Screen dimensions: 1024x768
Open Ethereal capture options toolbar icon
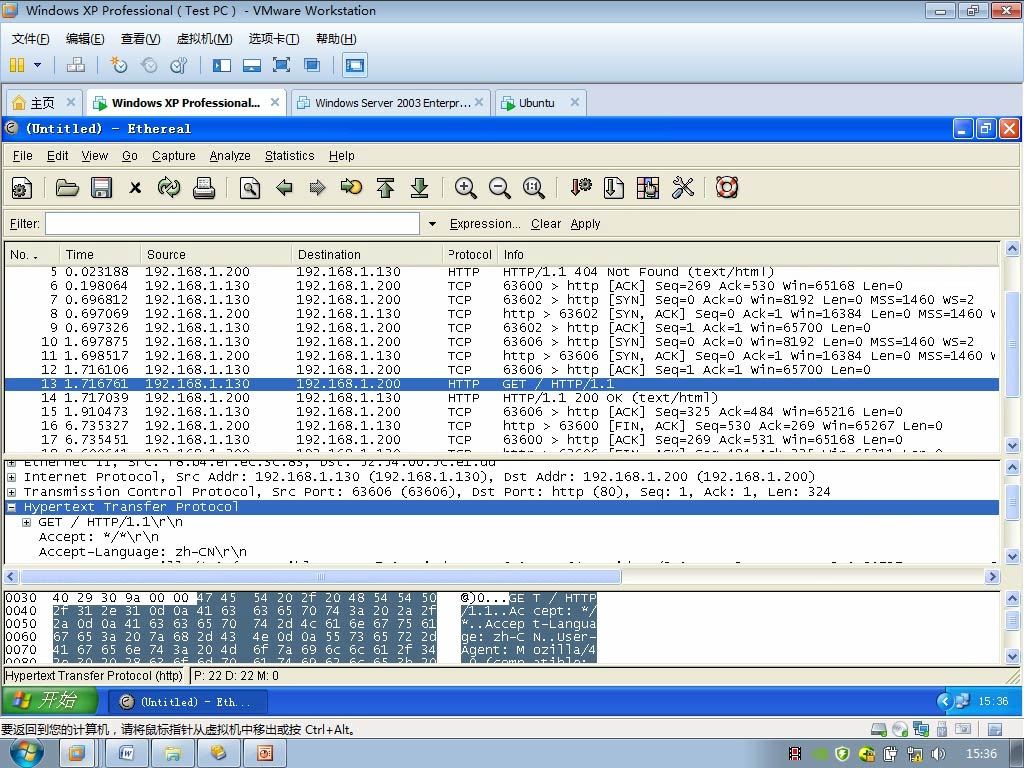(x=22, y=188)
